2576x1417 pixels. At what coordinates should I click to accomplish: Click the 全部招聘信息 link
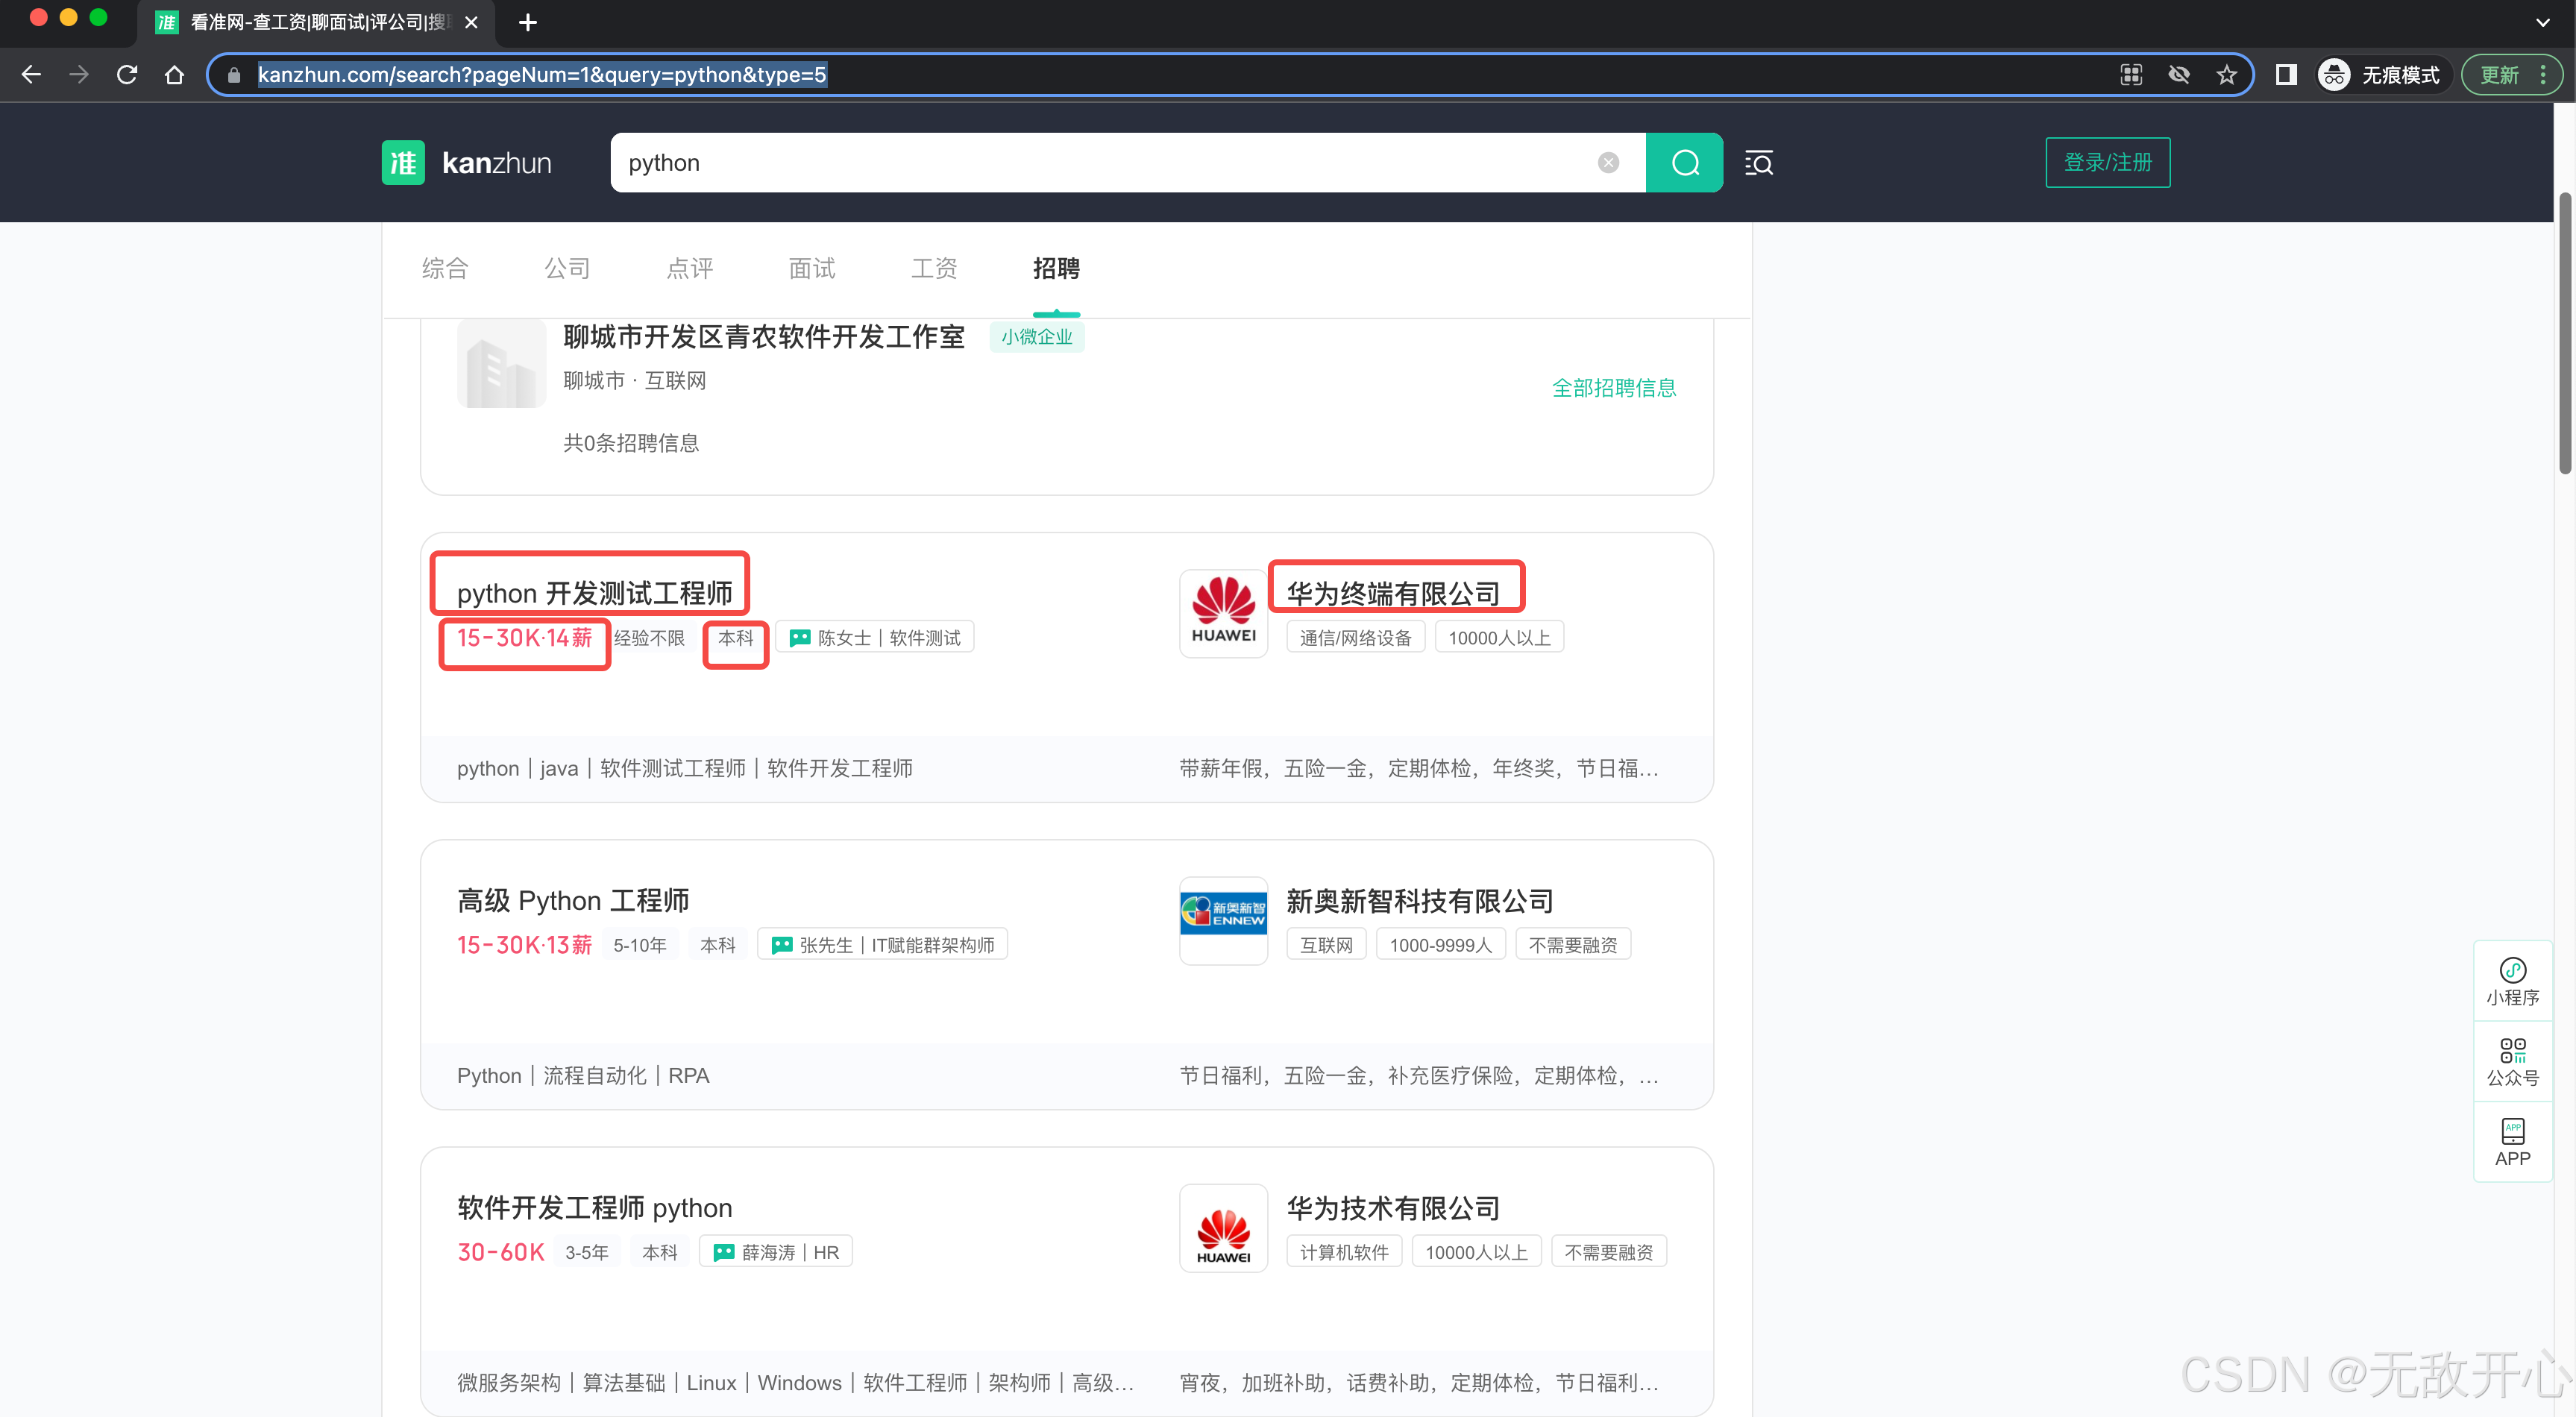tap(1614, 388)
